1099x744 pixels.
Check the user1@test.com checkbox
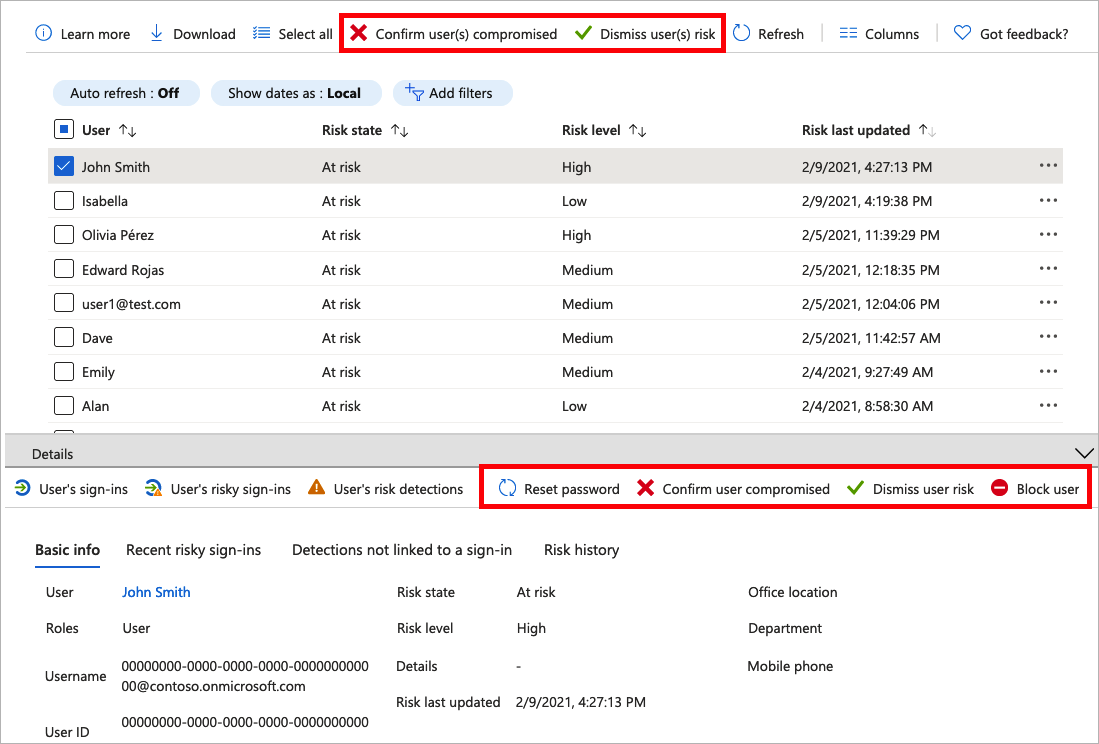pos(64,303)
